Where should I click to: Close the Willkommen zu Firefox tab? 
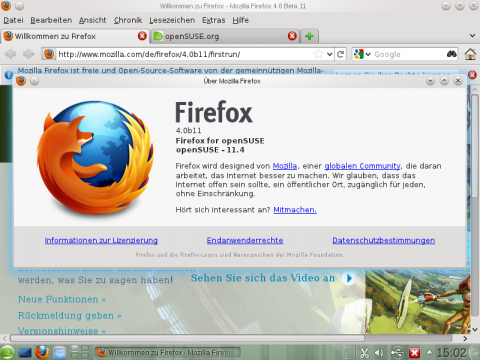coord(142,36)
